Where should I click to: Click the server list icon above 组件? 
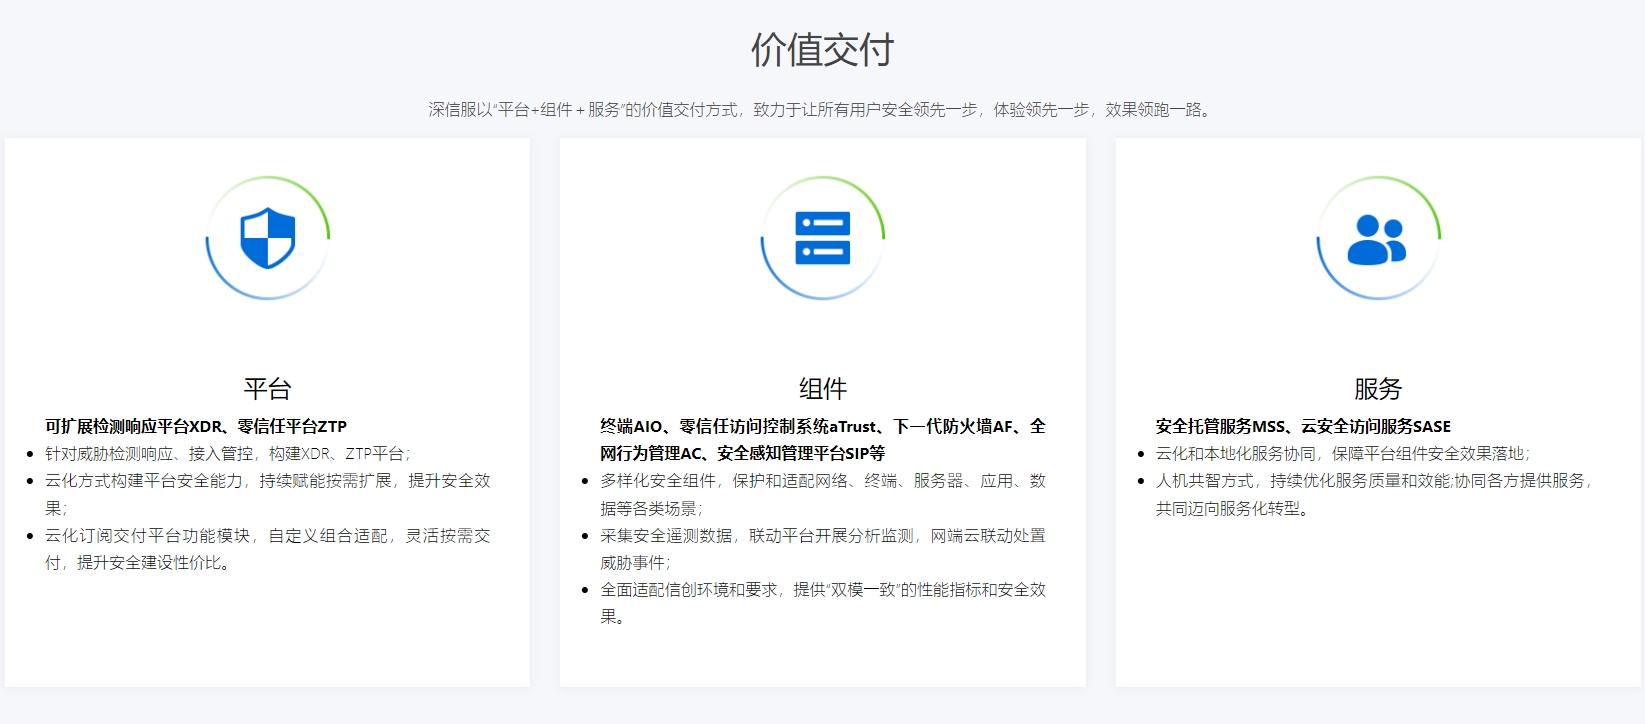[823, 238]
